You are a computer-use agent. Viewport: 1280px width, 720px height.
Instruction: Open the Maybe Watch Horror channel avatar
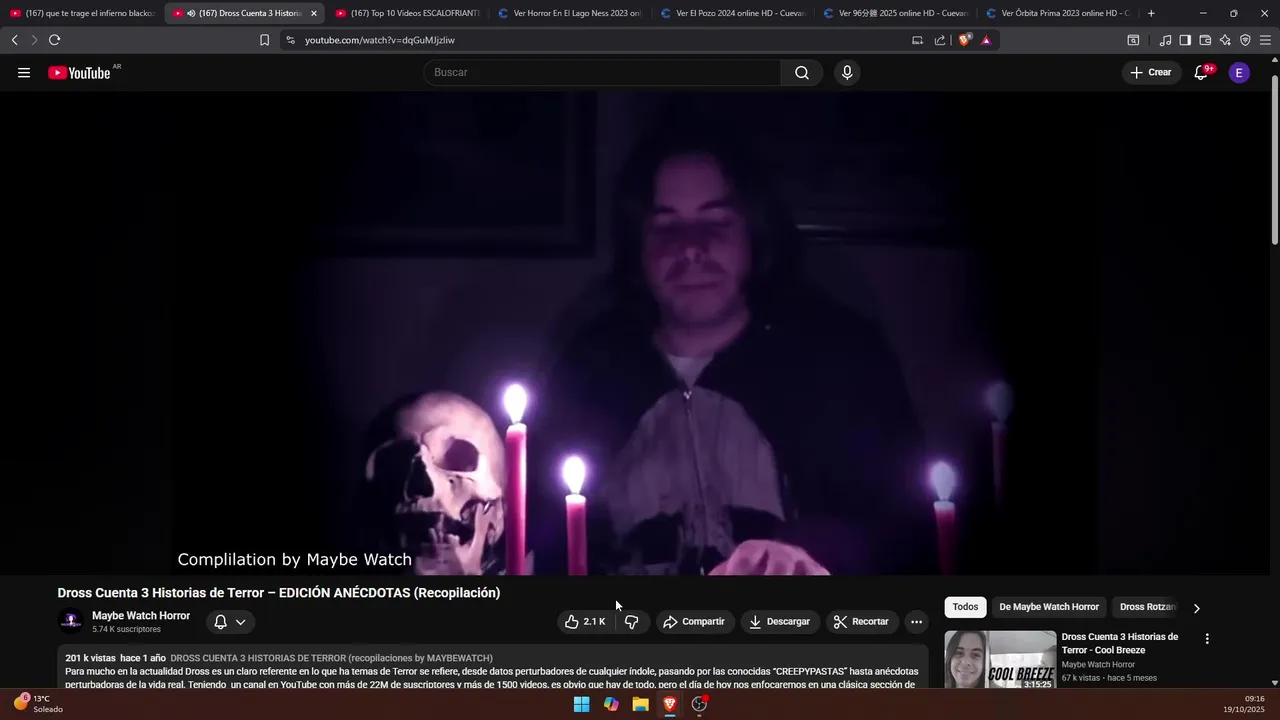click(x=71, y=621)
